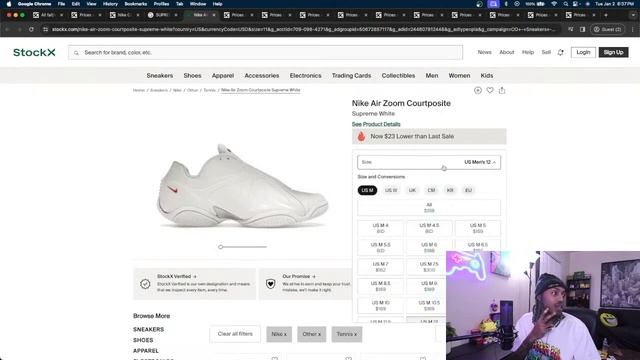Toggle Chrome side panel icon
The width and height of the screenshot is (640, 360).
(x=582, y=29)
